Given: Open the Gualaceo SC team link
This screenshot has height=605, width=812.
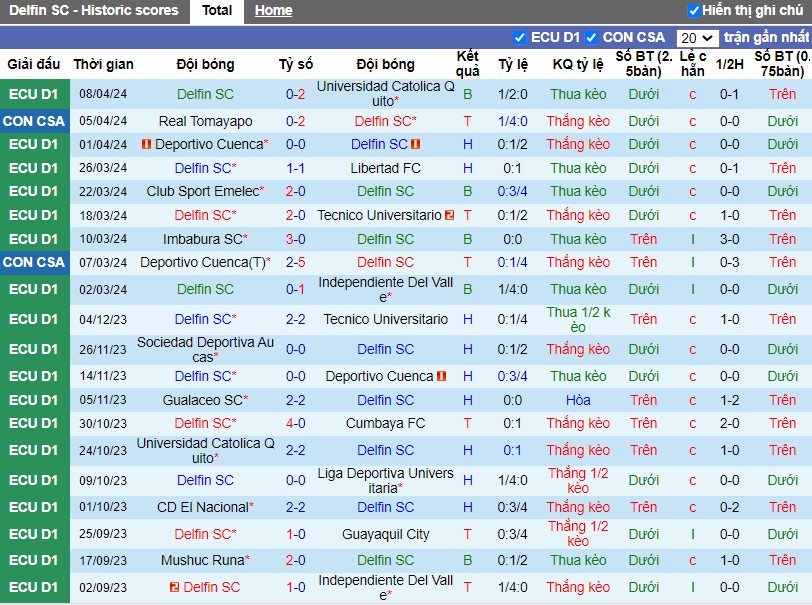Looking at the screenshot, I should point(202,400).
